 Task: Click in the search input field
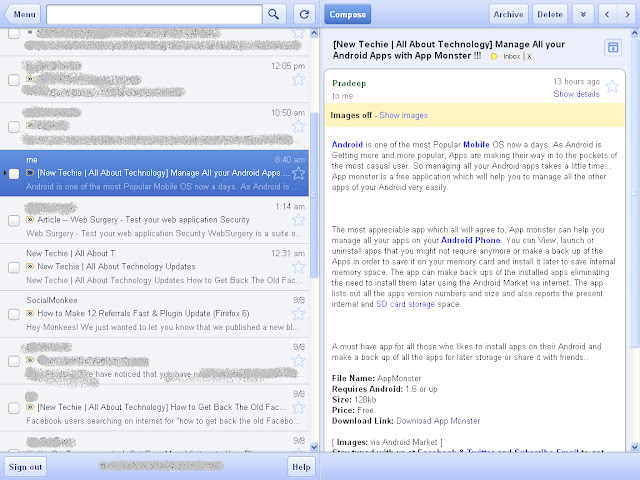coord(154,15)
